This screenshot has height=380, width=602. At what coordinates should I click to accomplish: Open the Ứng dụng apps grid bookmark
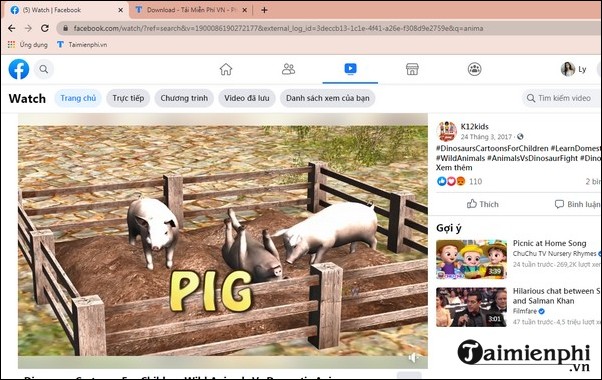[x=28, y=45]
